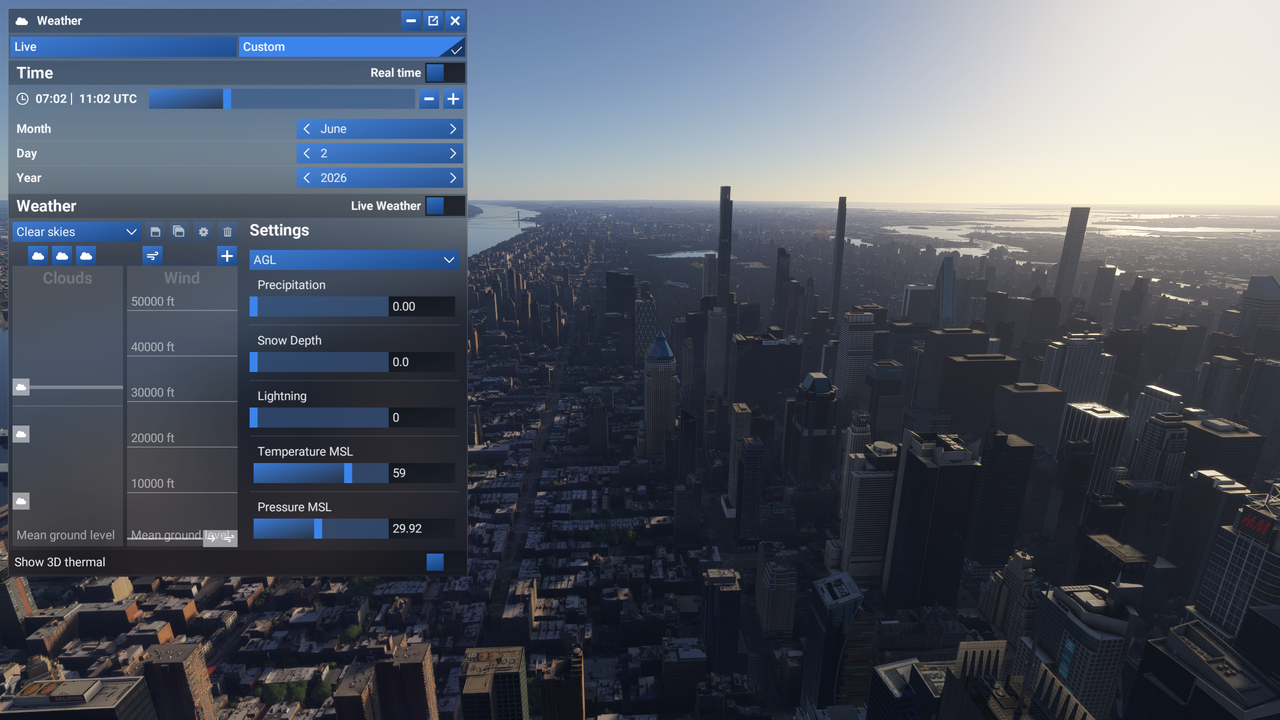Click the Lightning slider
The width and height of the screenshot is (1280, 720).
[319, 418]
